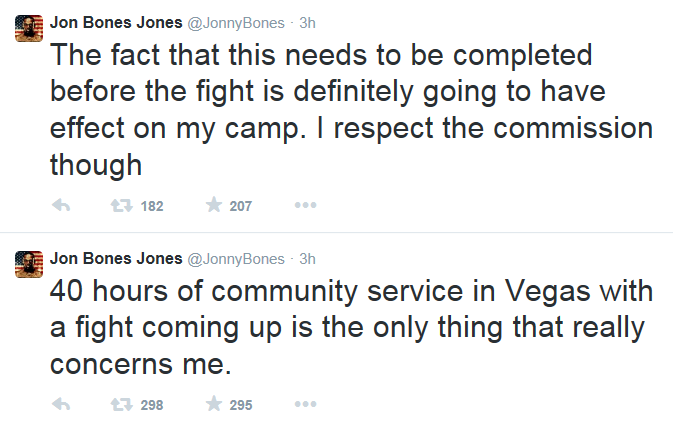
Task: Open Jon Bones Jones name on first tweet
Action: pyautogui.click(x=116, y=23)
